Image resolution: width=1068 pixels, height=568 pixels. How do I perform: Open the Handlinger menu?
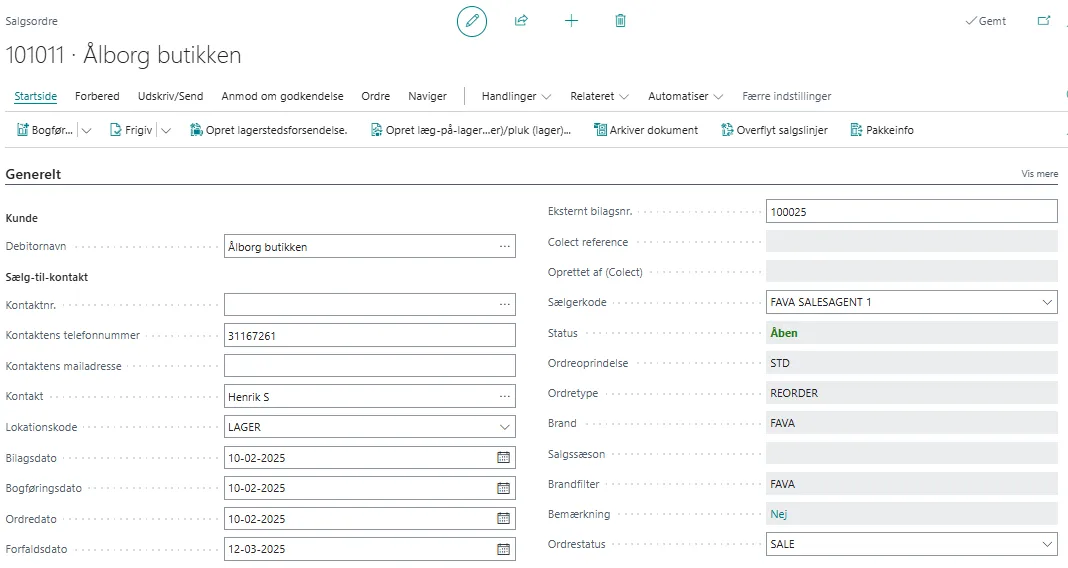coord(516,96)
